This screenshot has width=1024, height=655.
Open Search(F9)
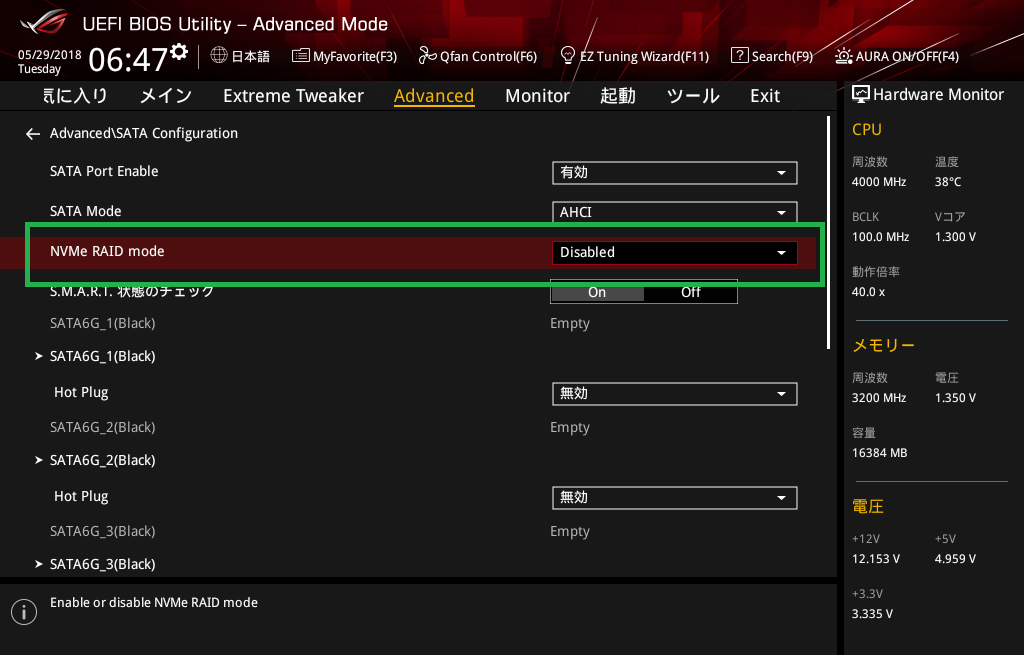772,56
